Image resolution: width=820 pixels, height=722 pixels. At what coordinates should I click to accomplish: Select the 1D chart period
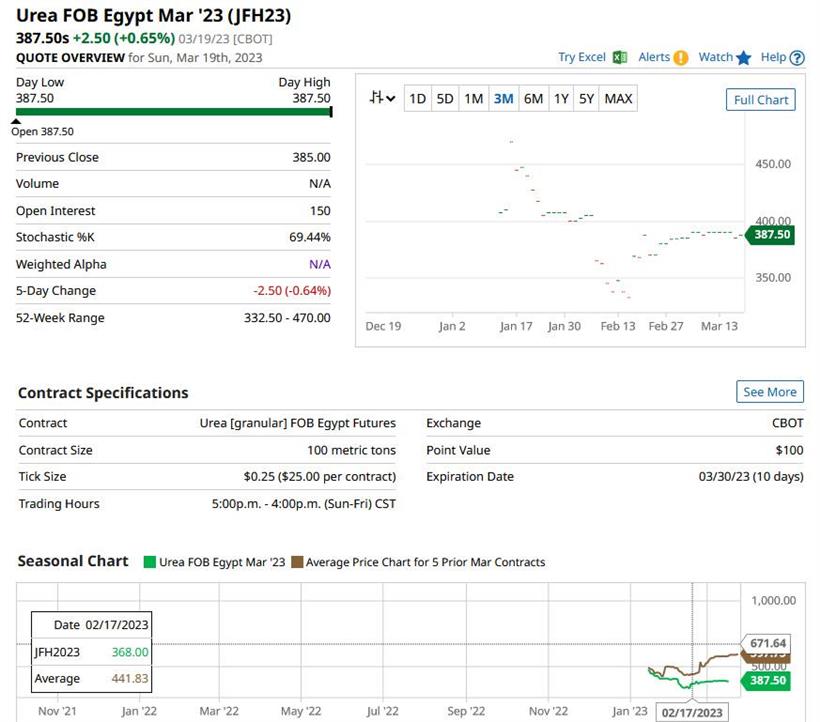tap(417, 98)
